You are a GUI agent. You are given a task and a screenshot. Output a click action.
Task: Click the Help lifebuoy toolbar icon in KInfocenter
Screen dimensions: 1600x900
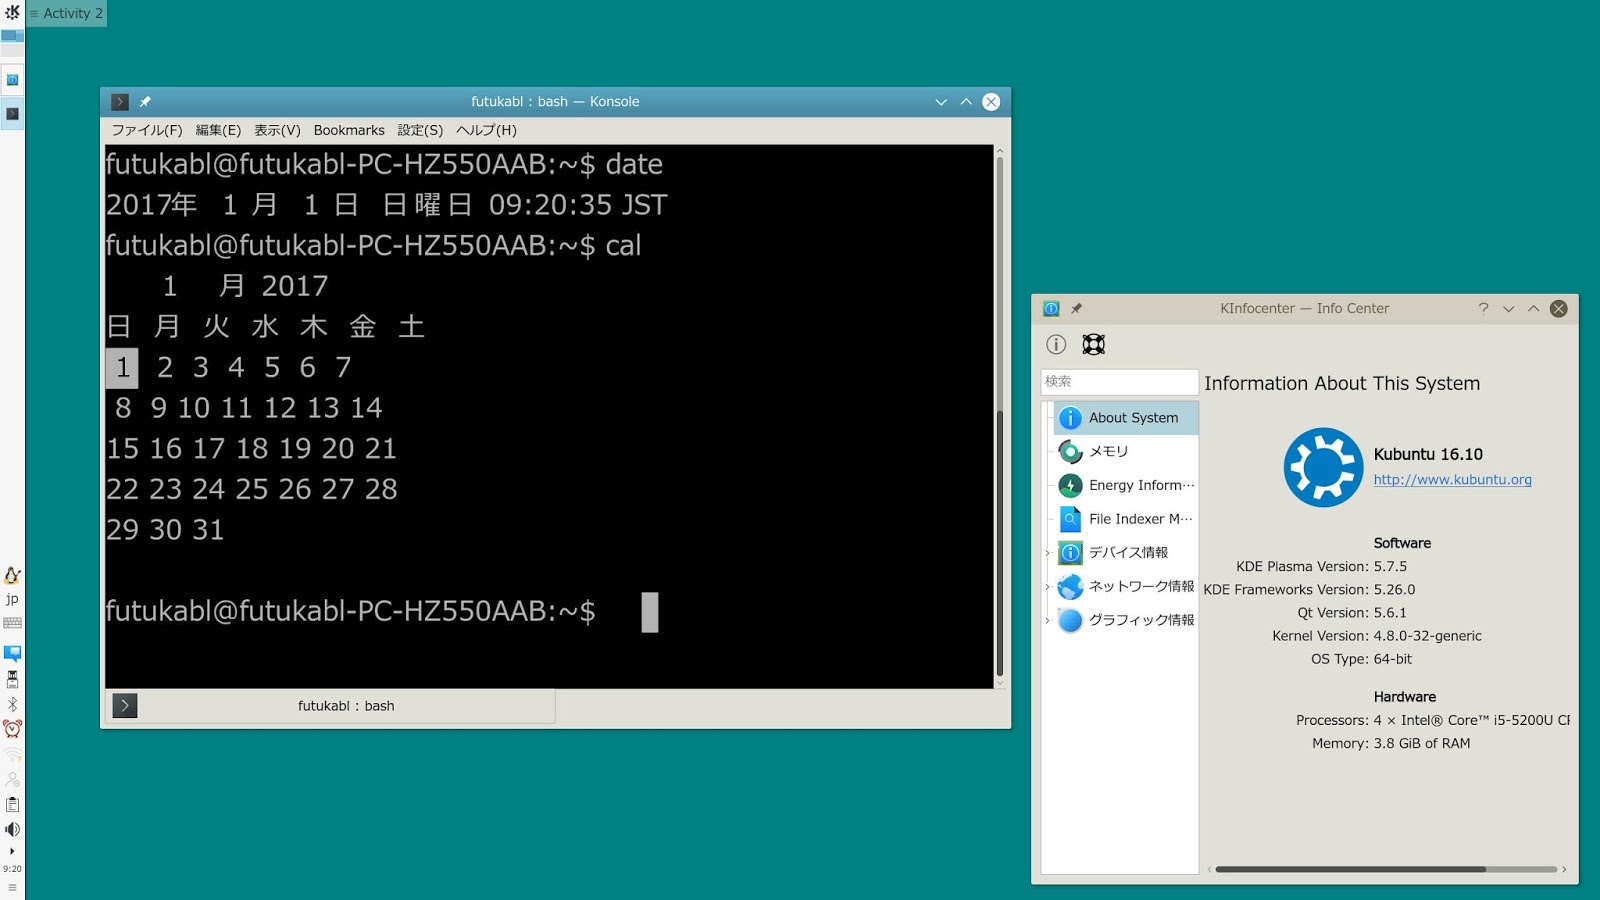(1094, 345)
